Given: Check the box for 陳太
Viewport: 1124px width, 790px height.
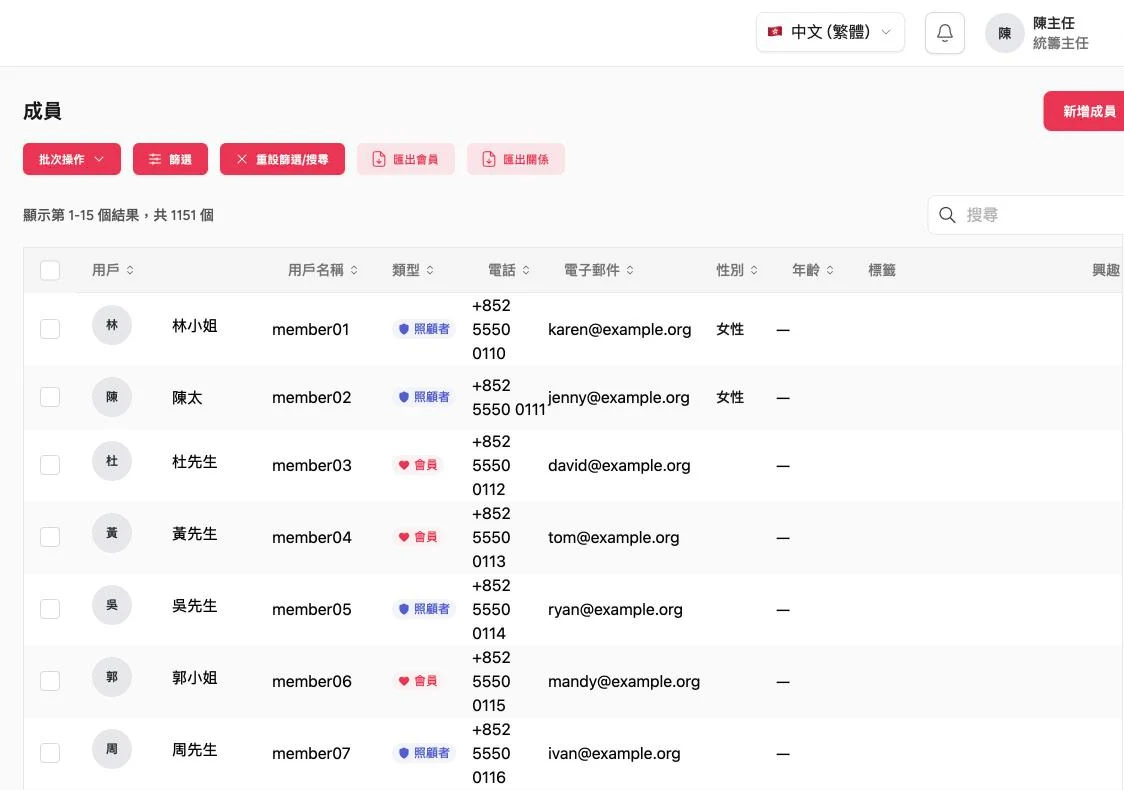Looking at the screenshot, I should 50,397.
